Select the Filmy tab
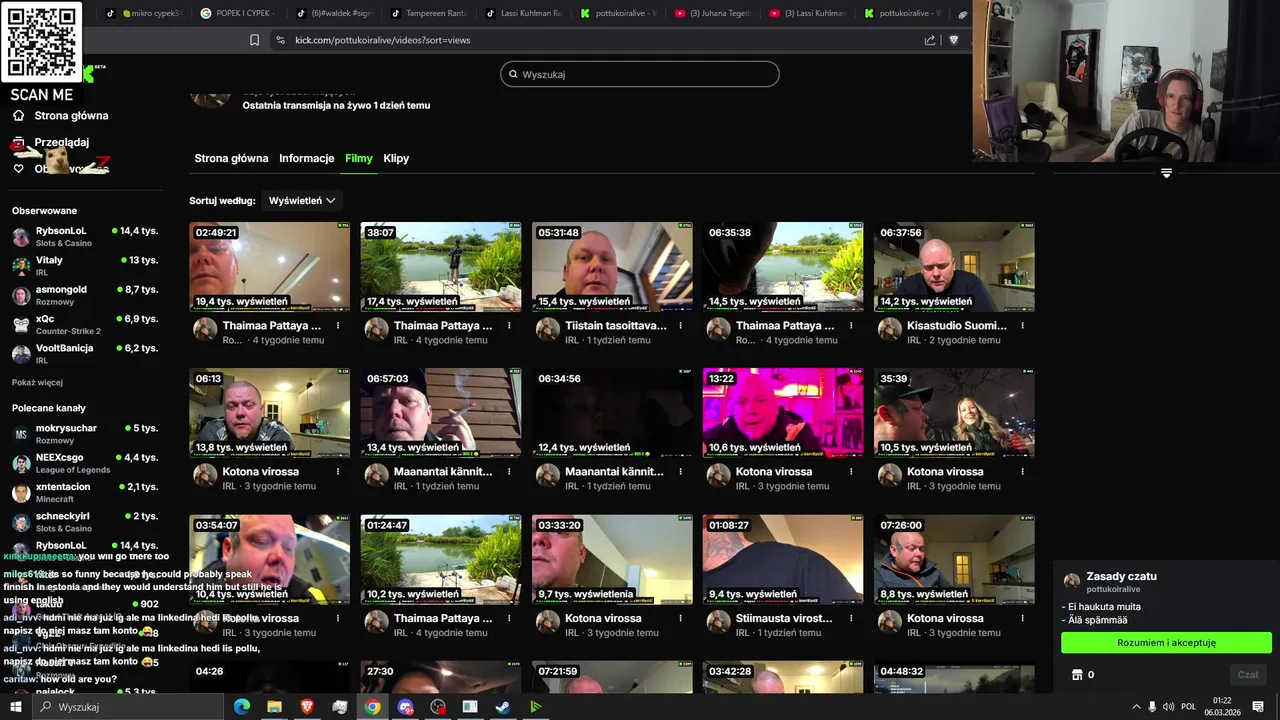 (359, 158)
